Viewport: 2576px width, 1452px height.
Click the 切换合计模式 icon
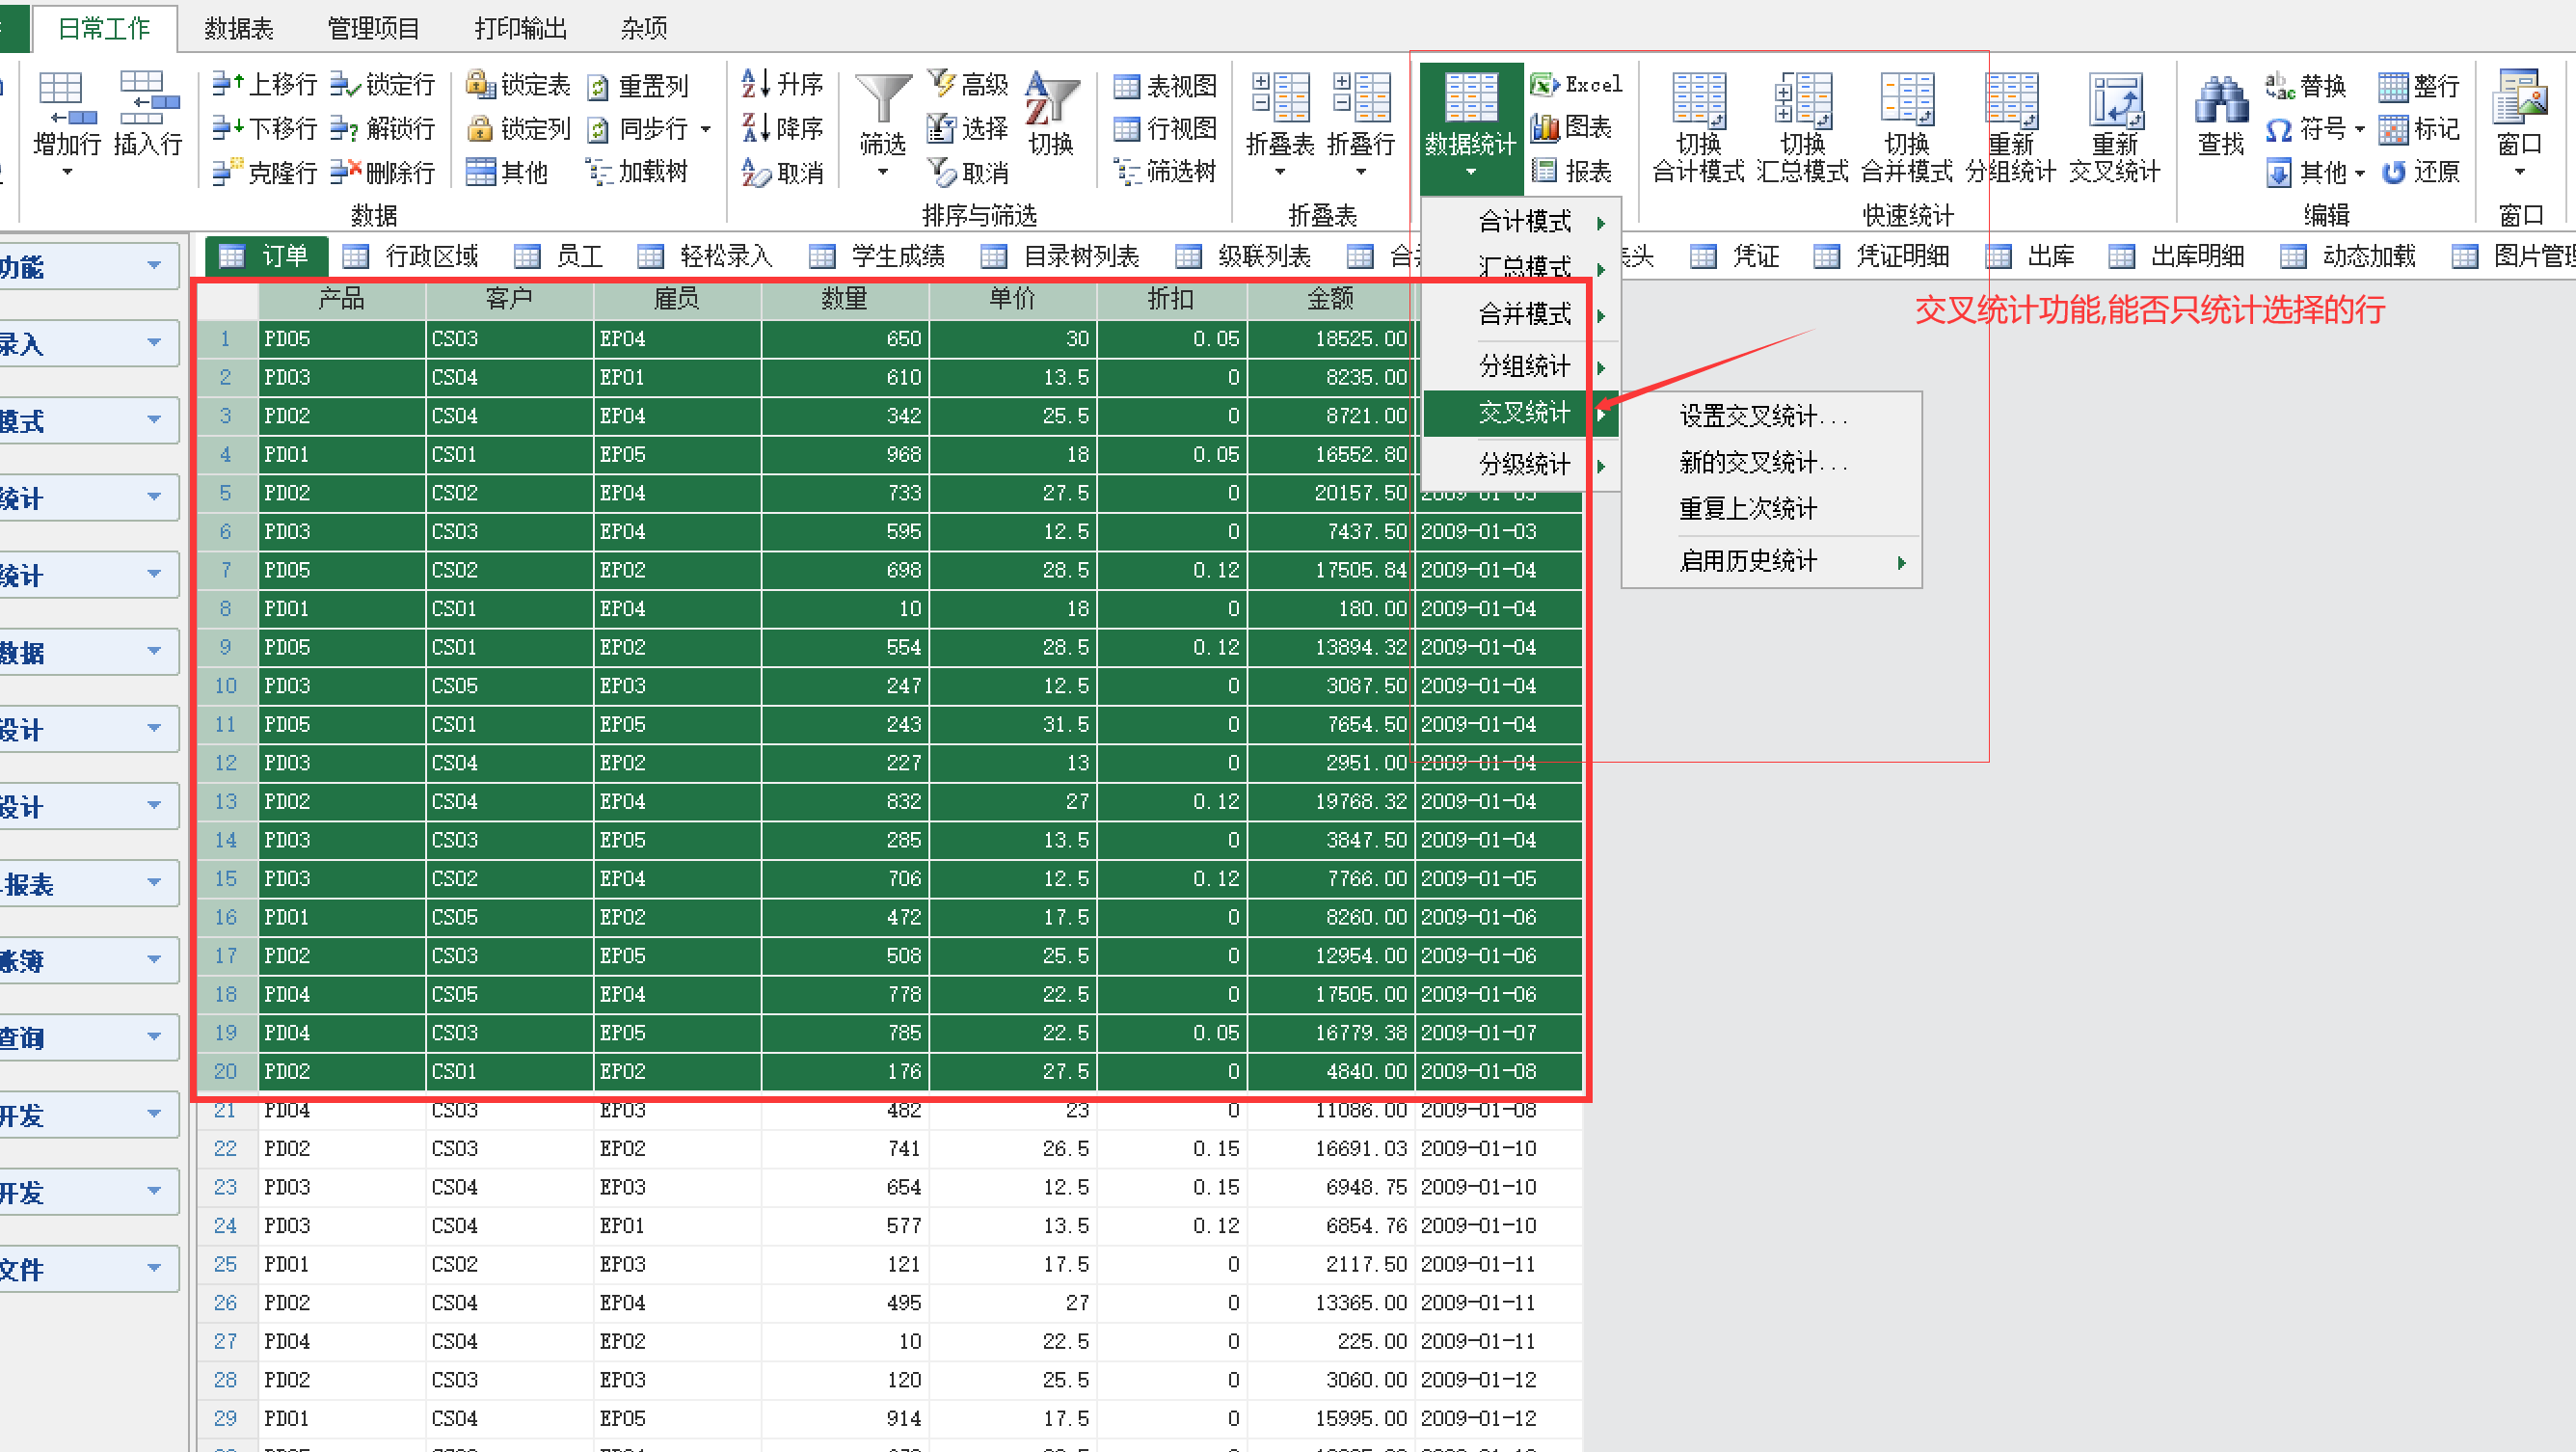click(1698, 102)
